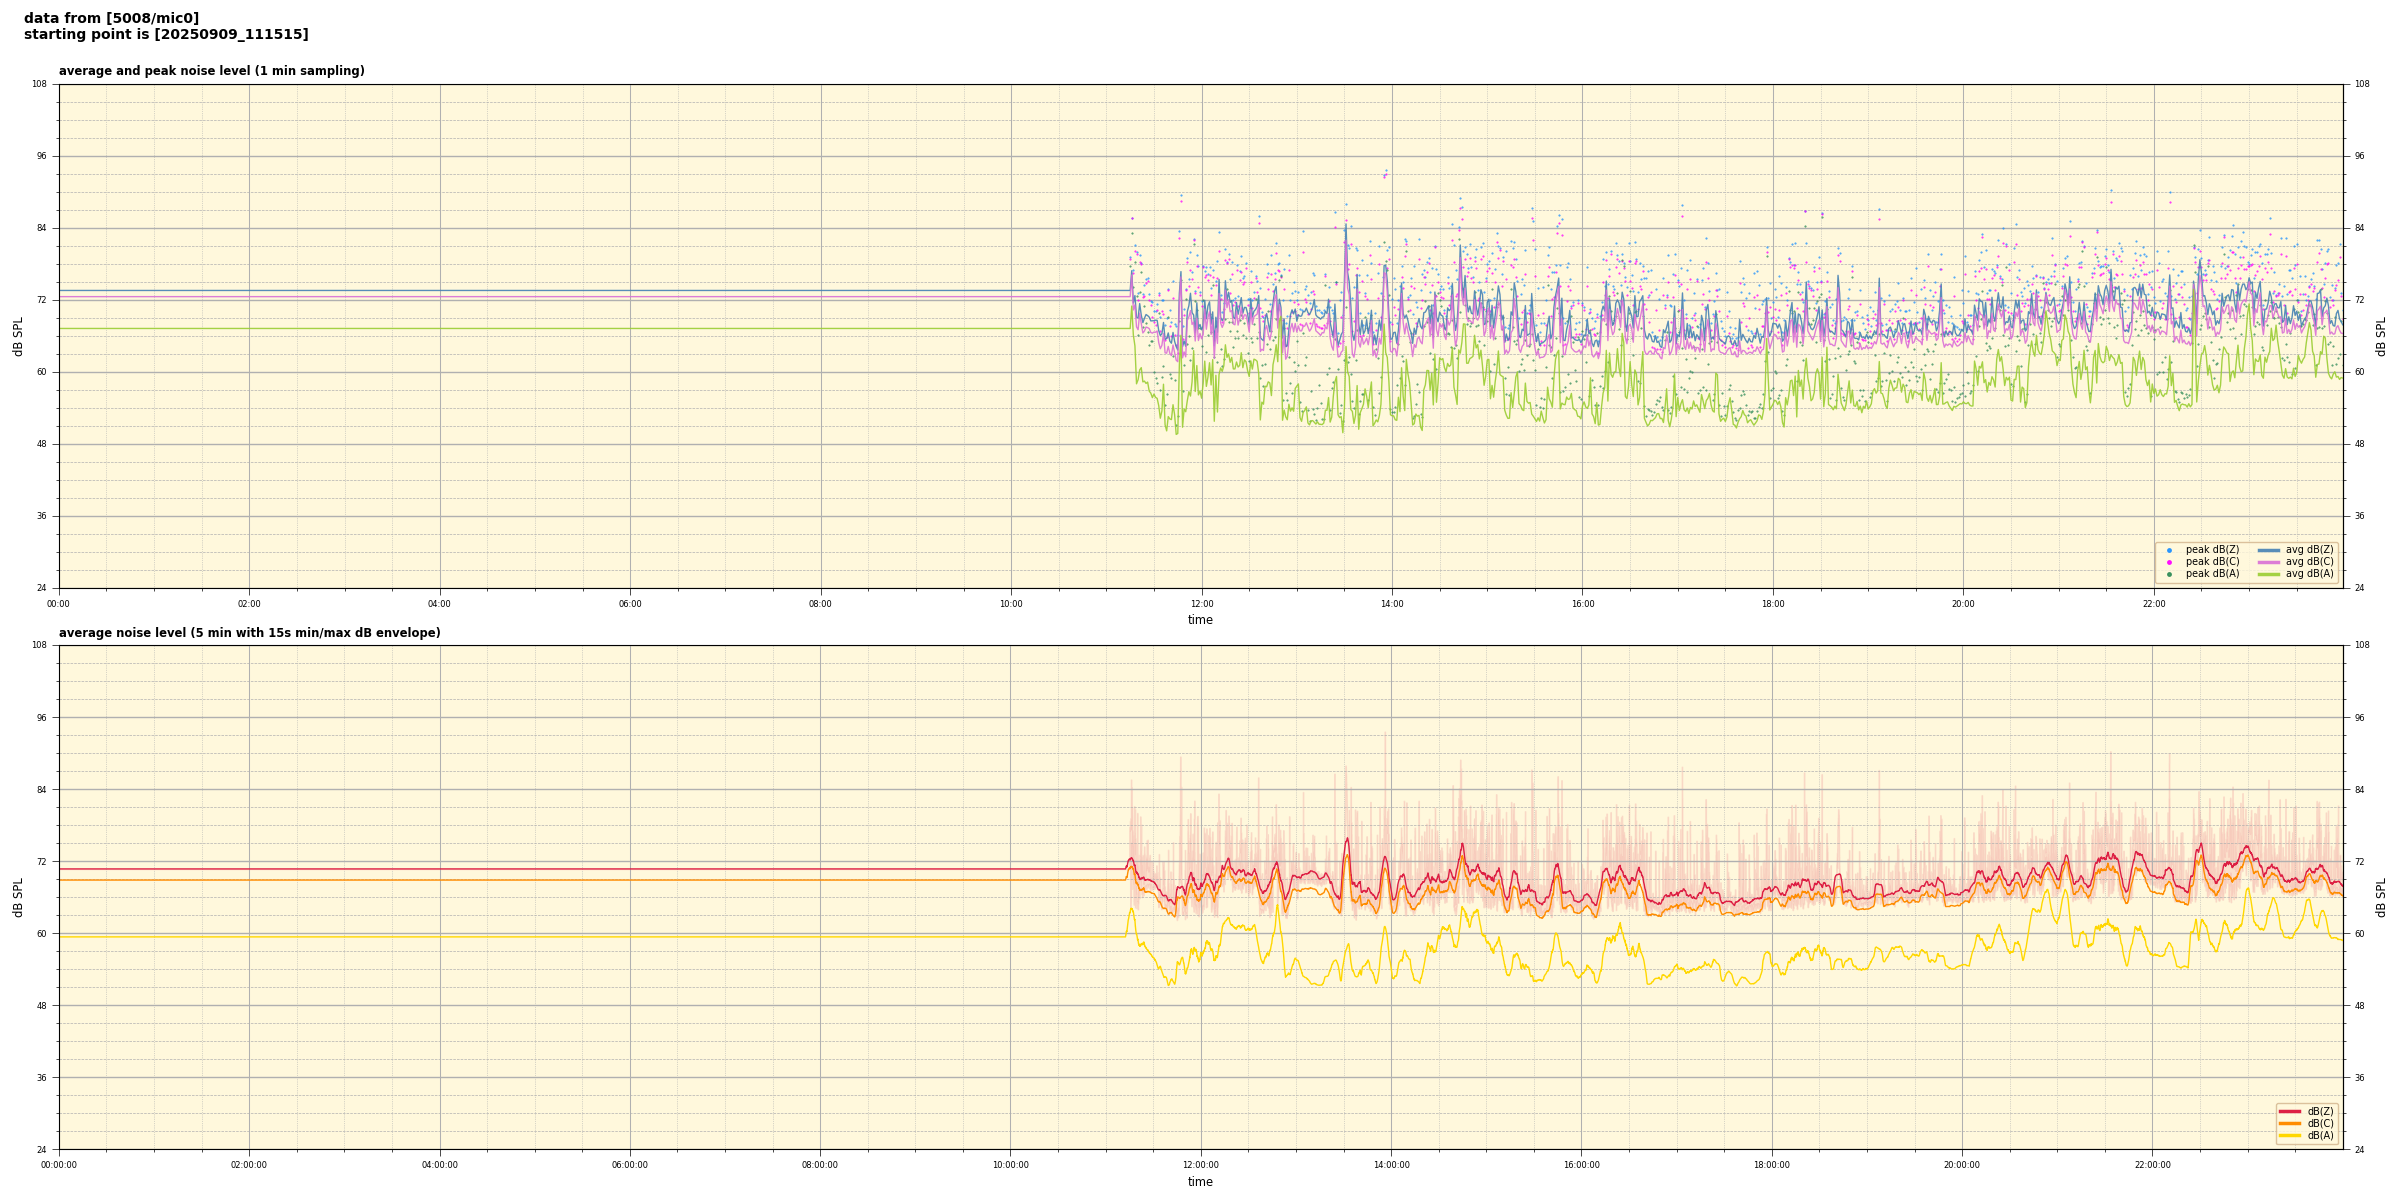Click the bottom chart title about 15s envelope
Image resolution: width=2400 pixels, height=1200 pixels.
click(249, 633)
